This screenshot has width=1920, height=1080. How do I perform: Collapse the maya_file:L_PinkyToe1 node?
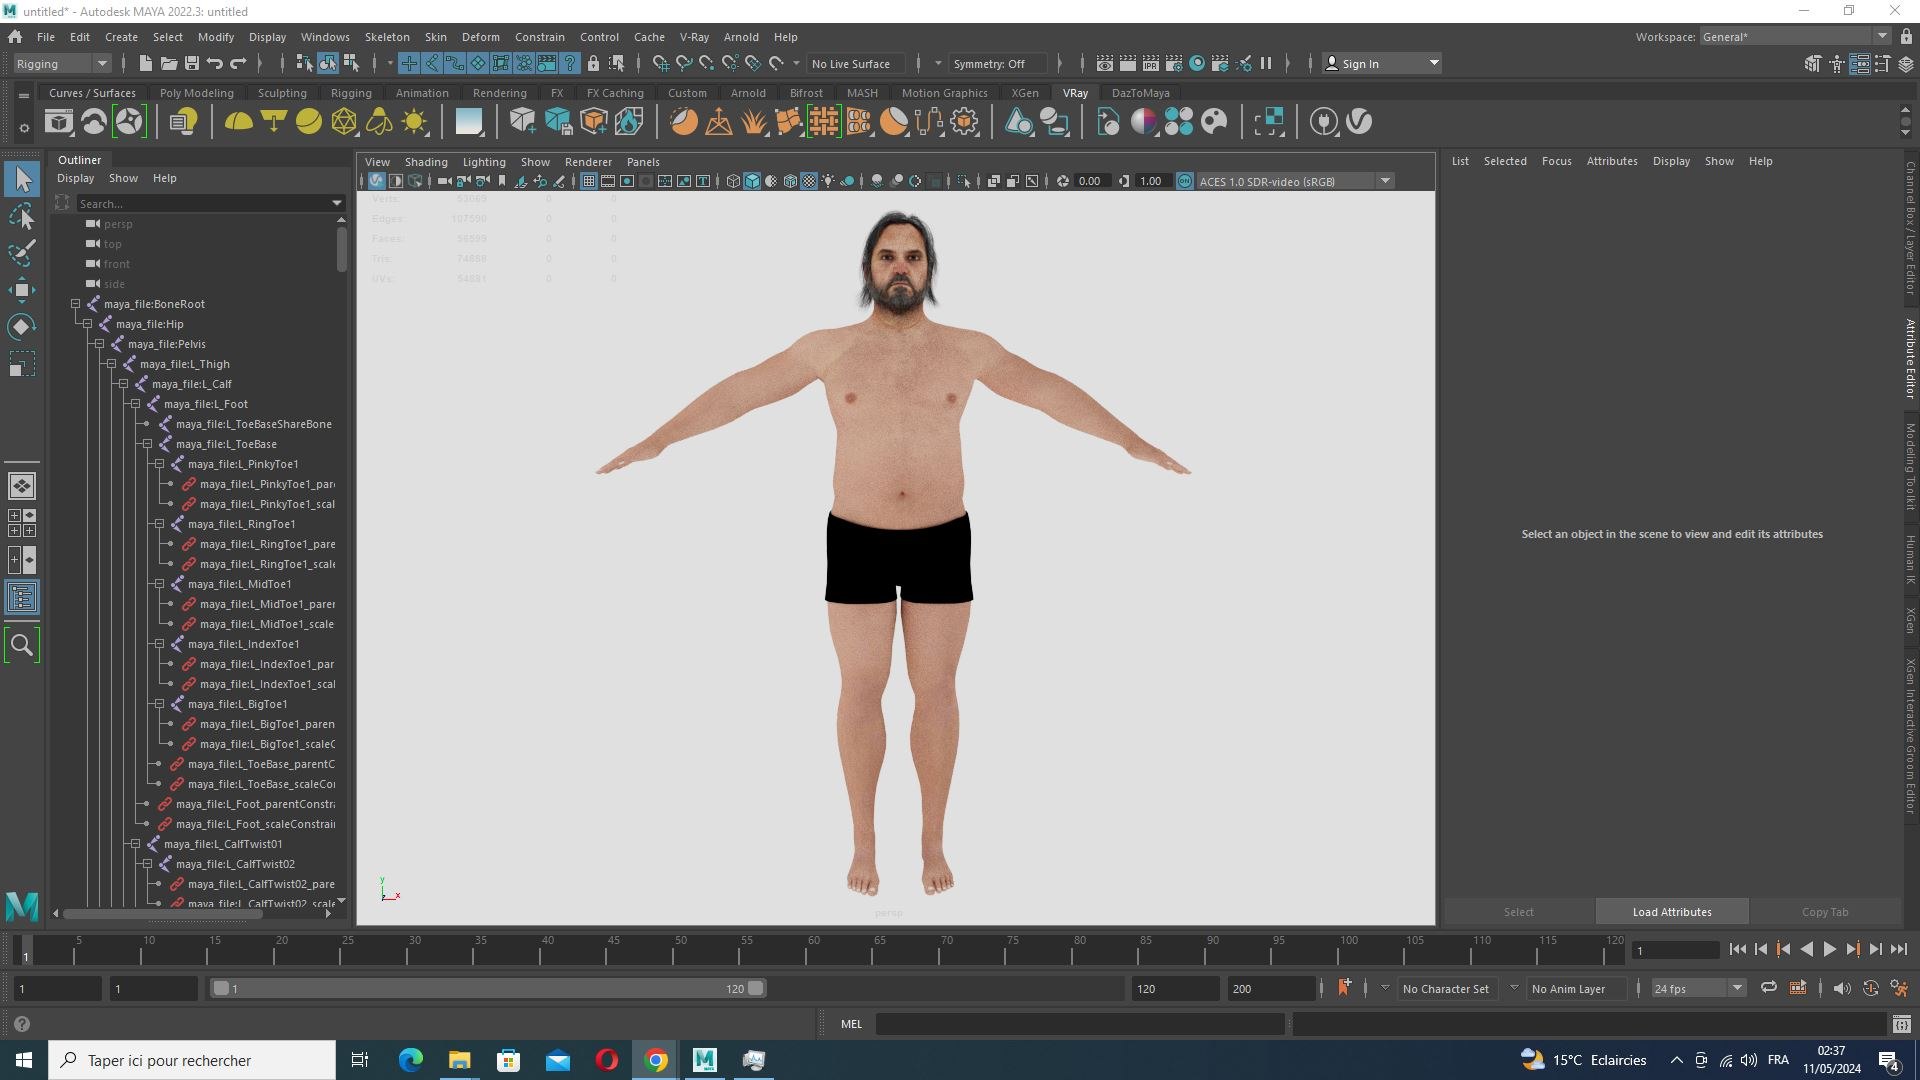(159, 464)
